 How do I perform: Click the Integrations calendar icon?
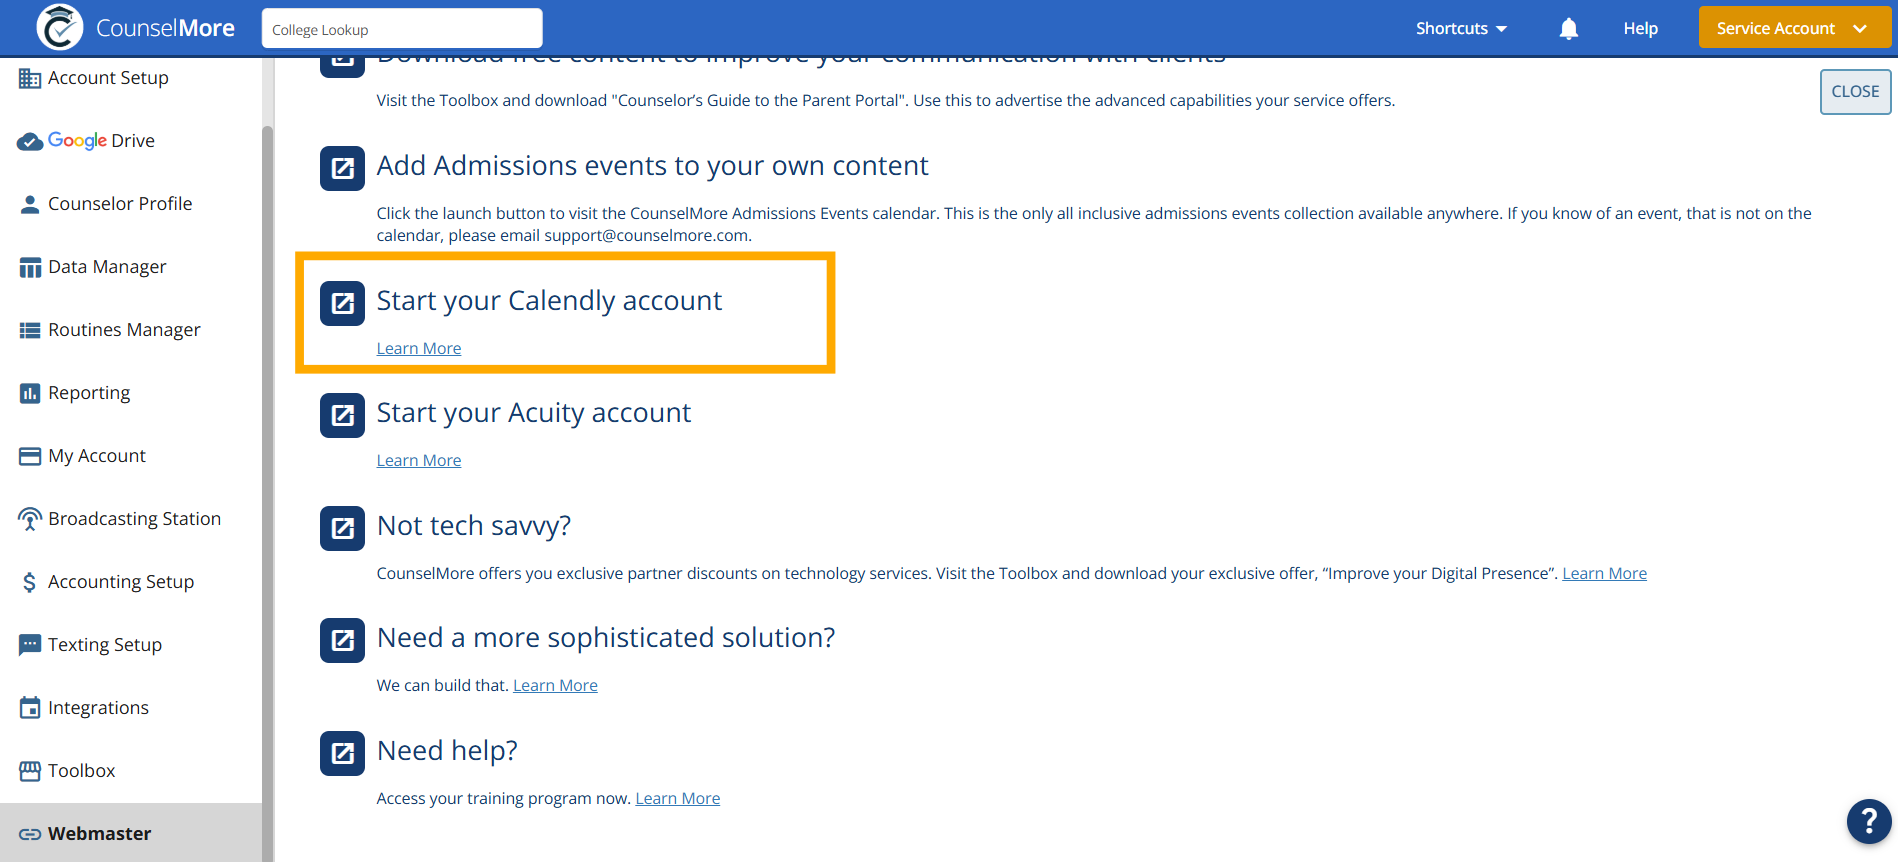(x=30, y=708)
